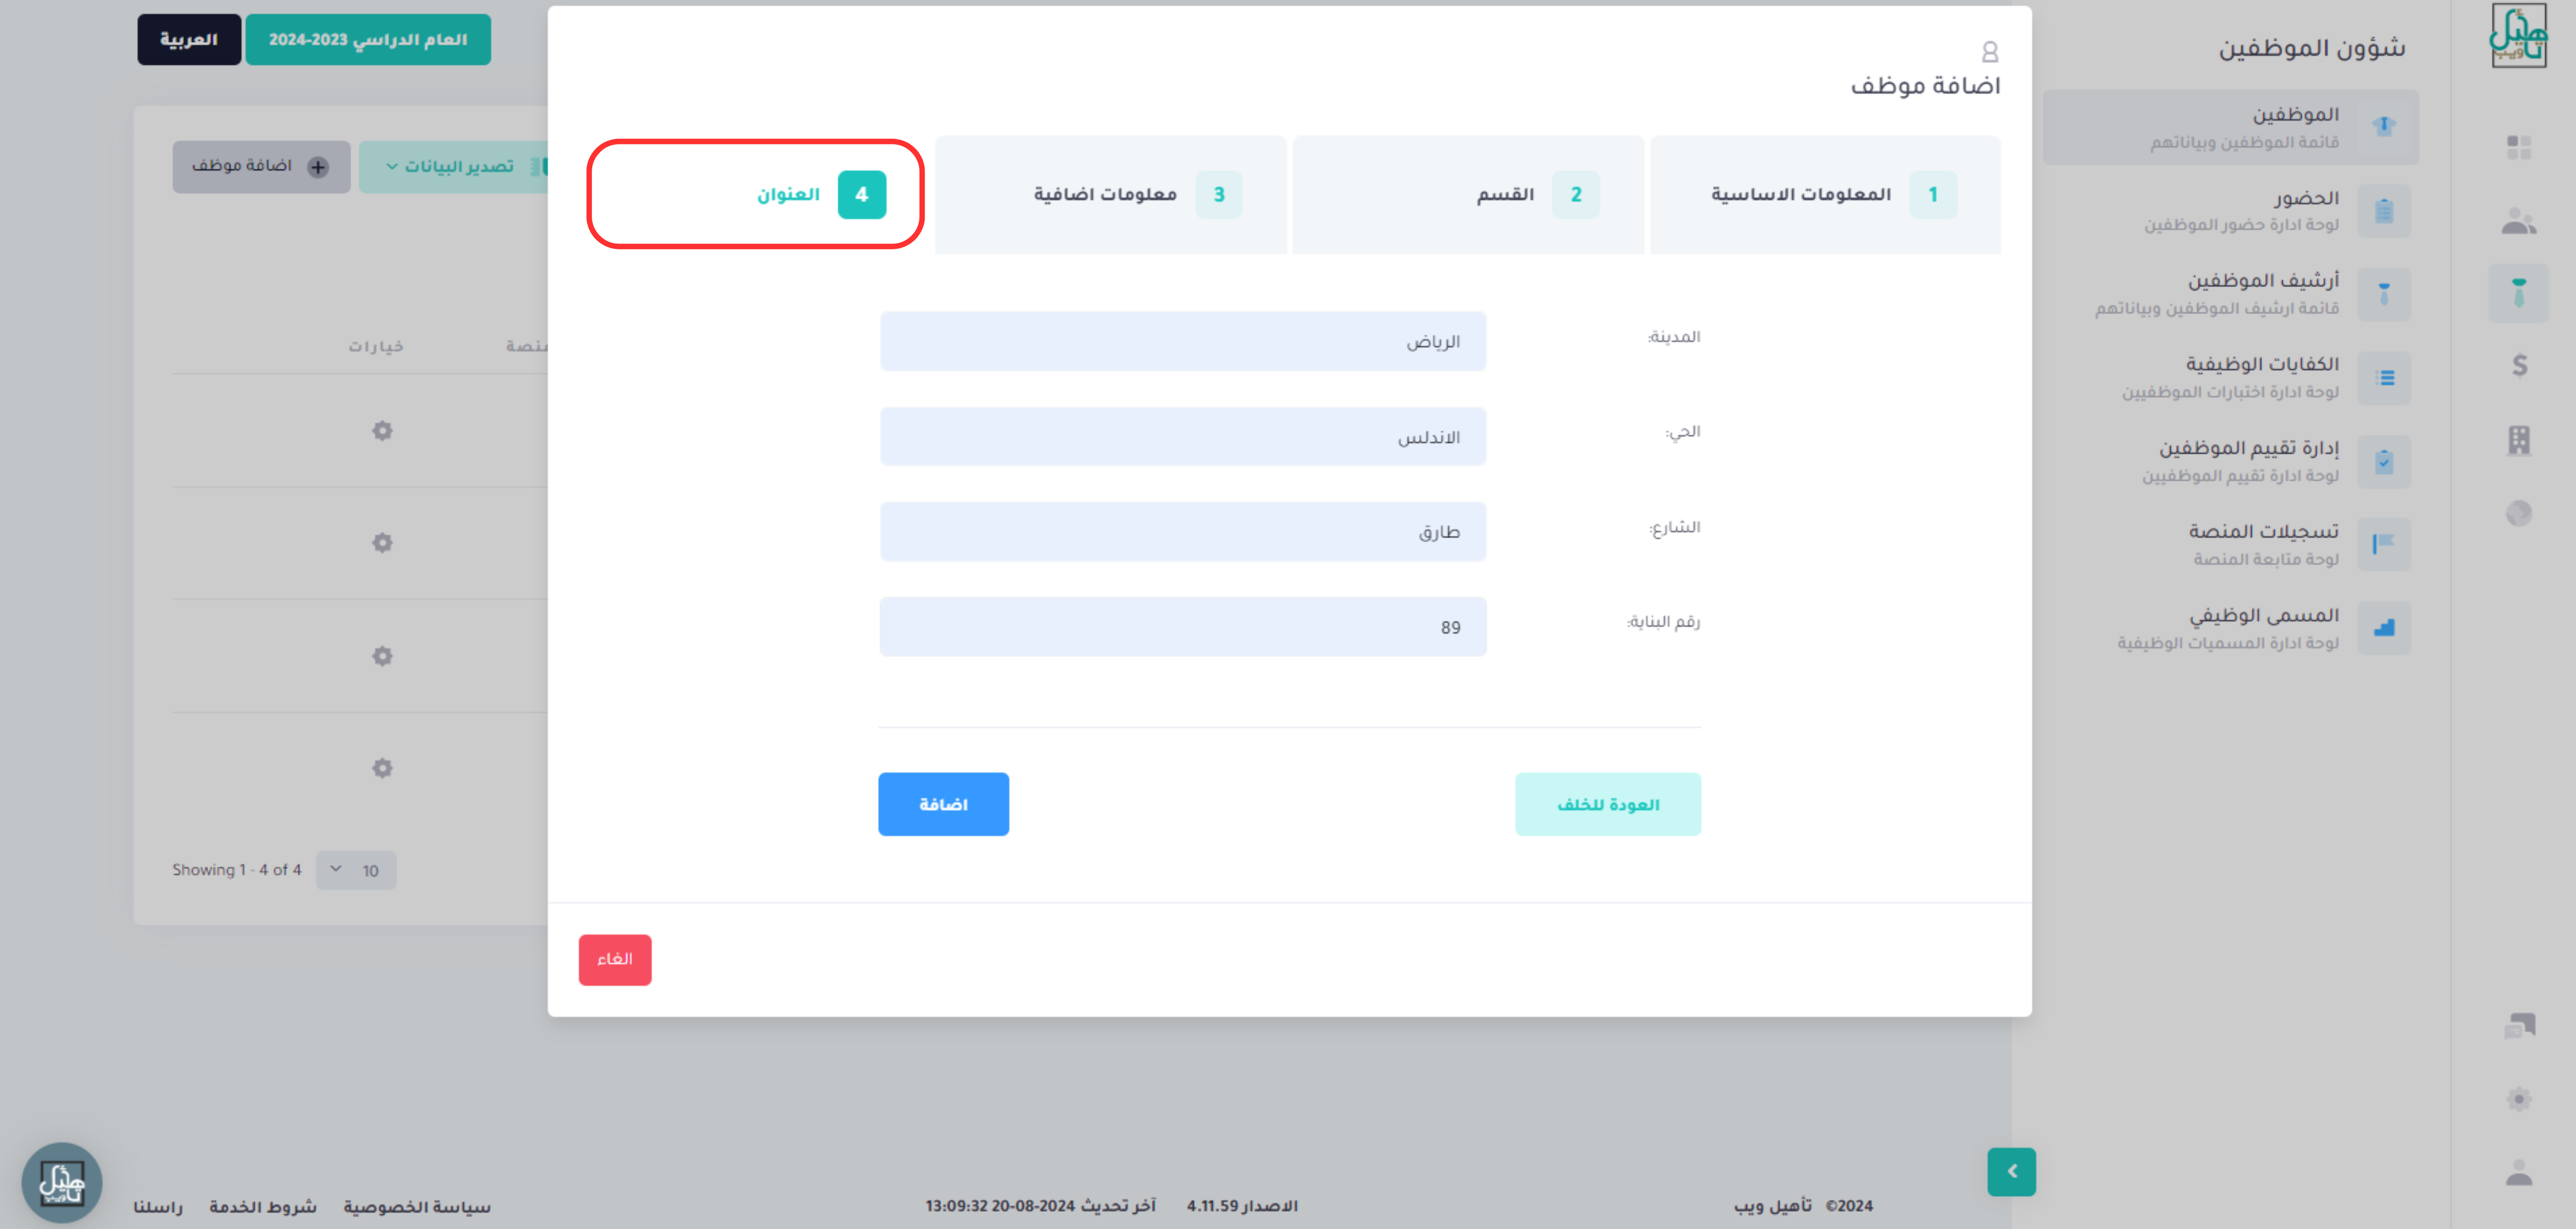Click the العربية language button
Screen dimensions: 2576x1229
coord(189,40)
